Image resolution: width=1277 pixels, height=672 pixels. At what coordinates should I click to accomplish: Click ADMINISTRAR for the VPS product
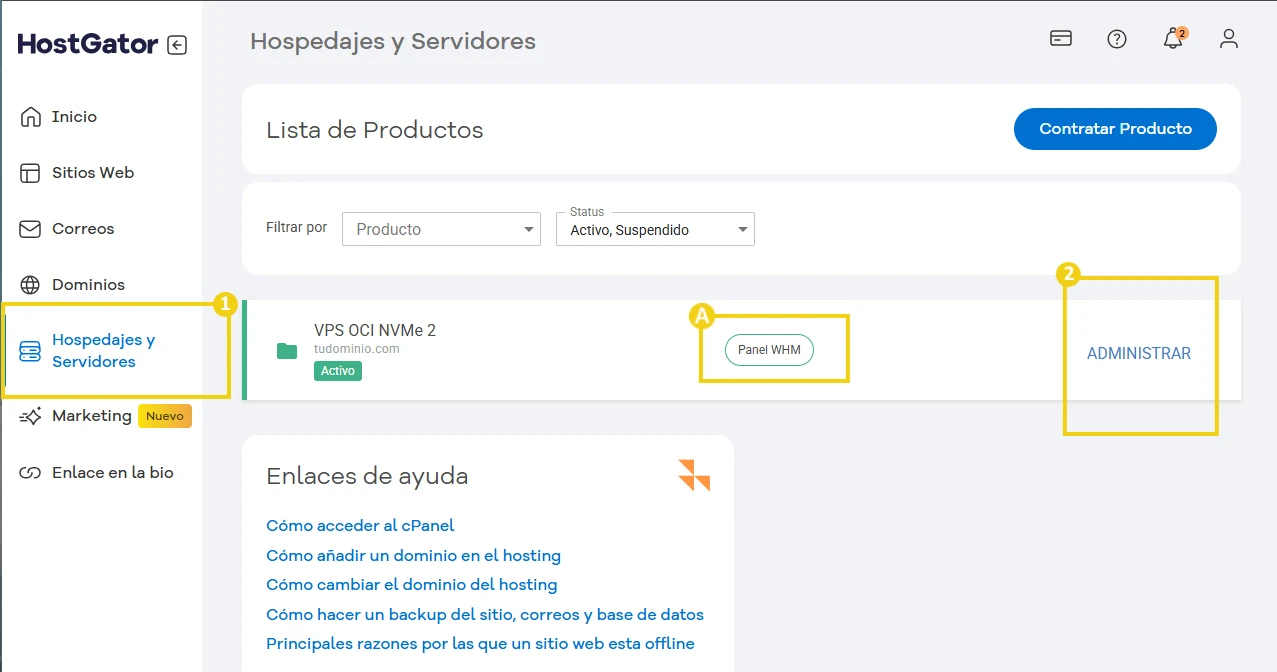point(1139,353)
